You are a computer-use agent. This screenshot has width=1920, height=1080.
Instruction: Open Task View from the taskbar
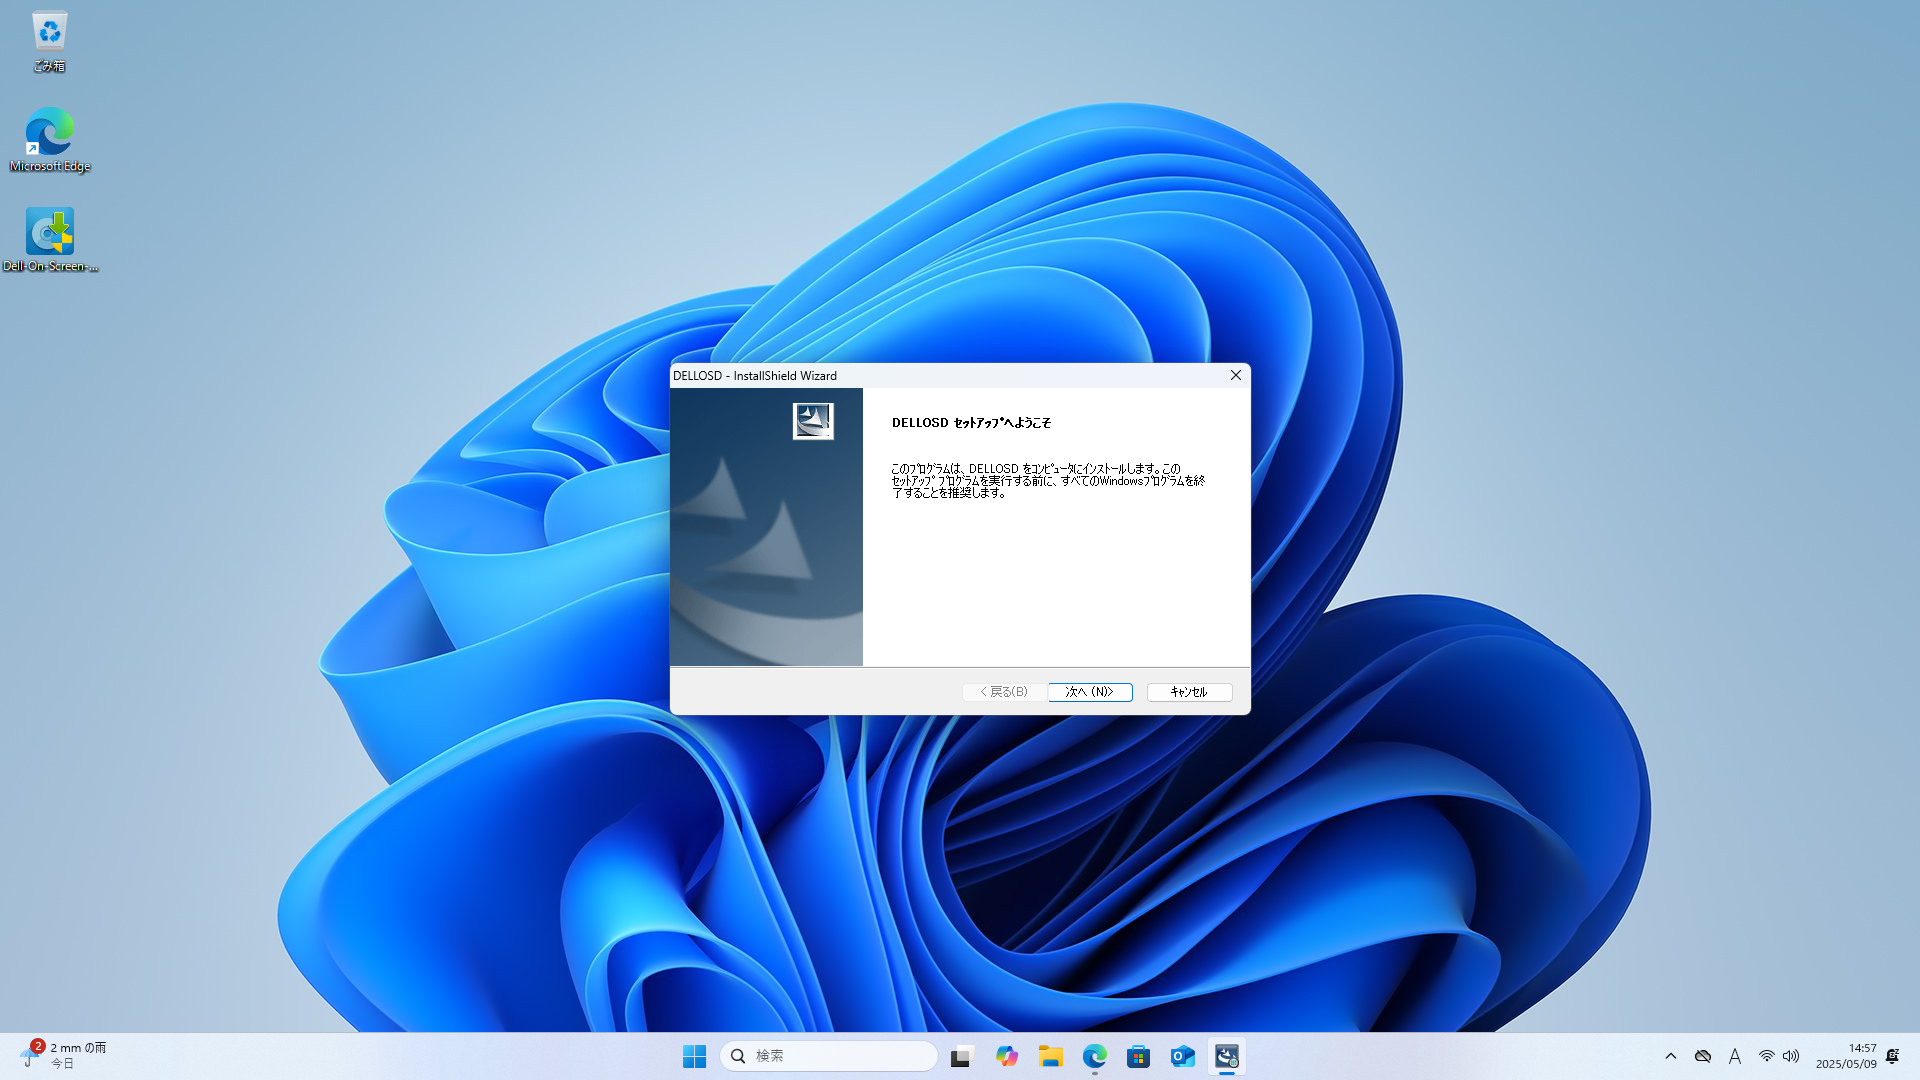(962, 1056)
